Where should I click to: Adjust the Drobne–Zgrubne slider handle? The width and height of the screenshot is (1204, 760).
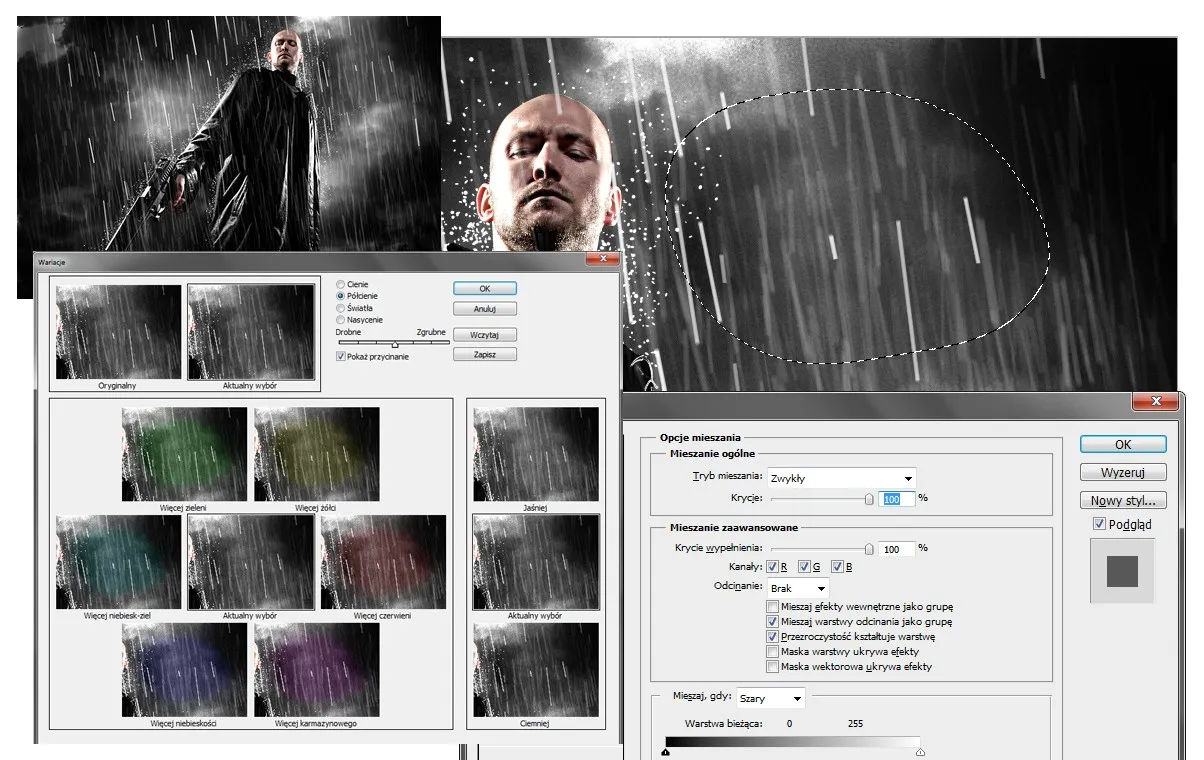395,345
